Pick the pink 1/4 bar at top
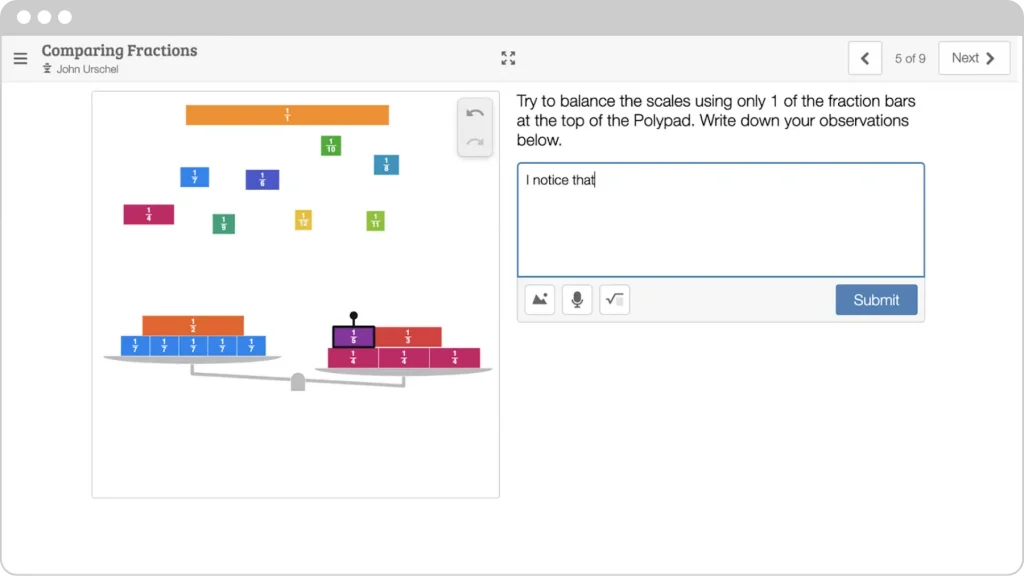This screenshot has height=576, width=1024. pyautogui.click(x=149, y=214)
